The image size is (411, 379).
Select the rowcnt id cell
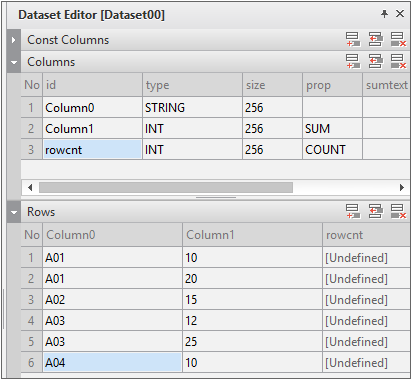point(92,149)
